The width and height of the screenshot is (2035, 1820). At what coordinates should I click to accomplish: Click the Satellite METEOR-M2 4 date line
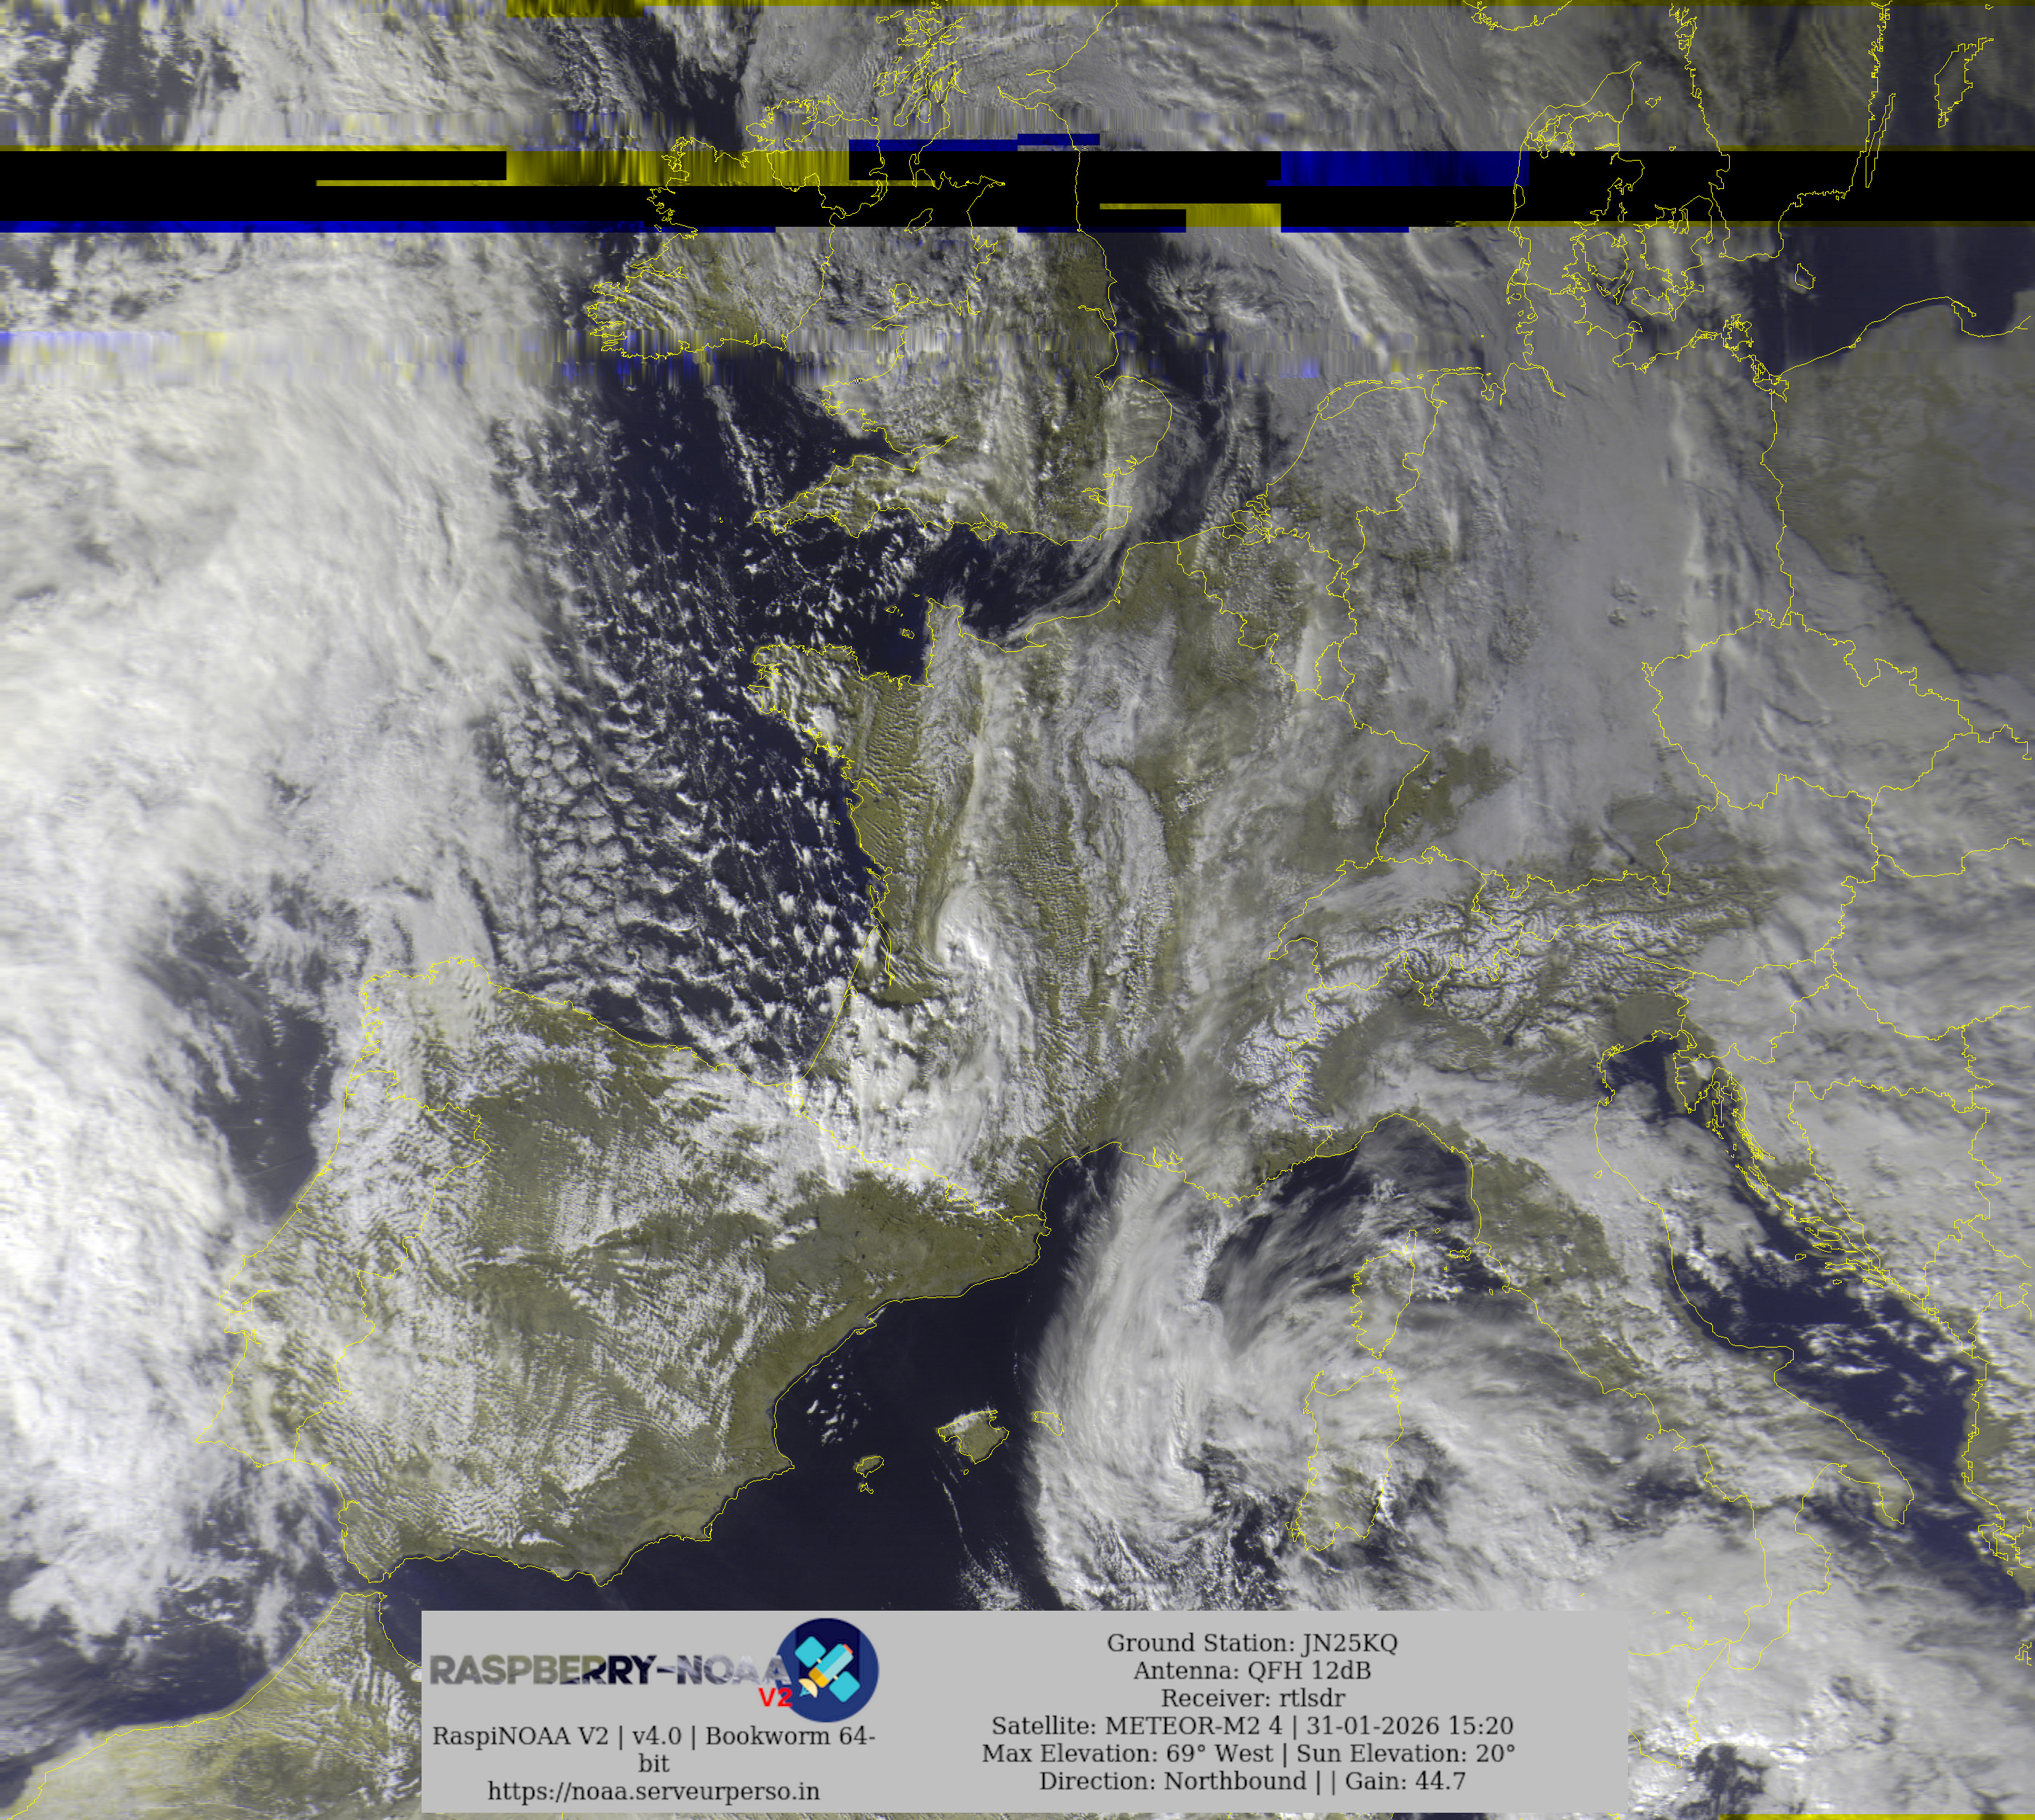1251,1726
